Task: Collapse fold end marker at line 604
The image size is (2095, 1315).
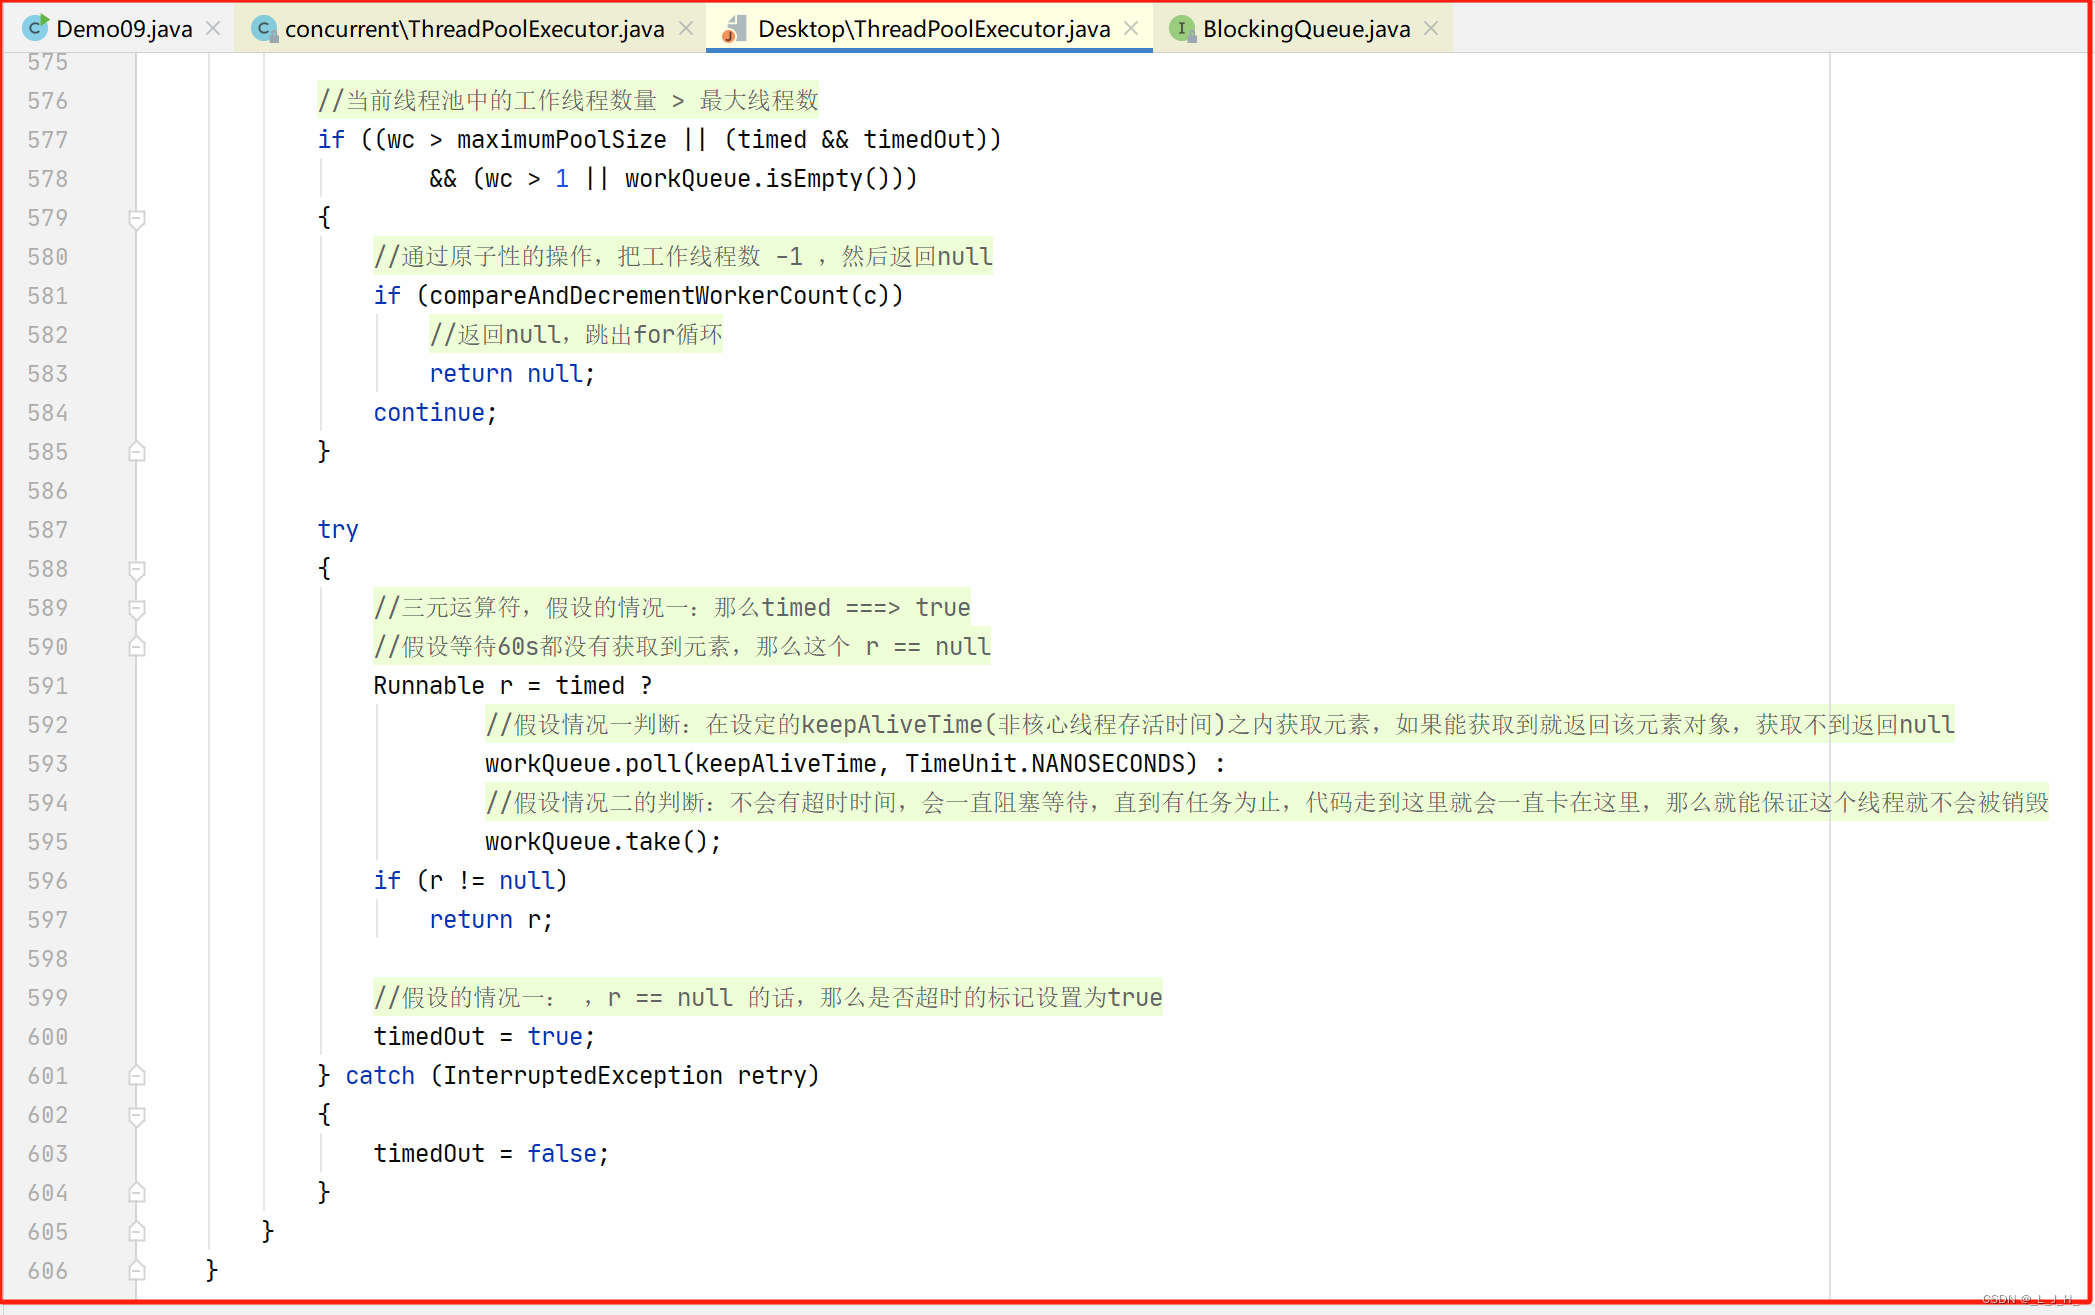Action: 137,1193
